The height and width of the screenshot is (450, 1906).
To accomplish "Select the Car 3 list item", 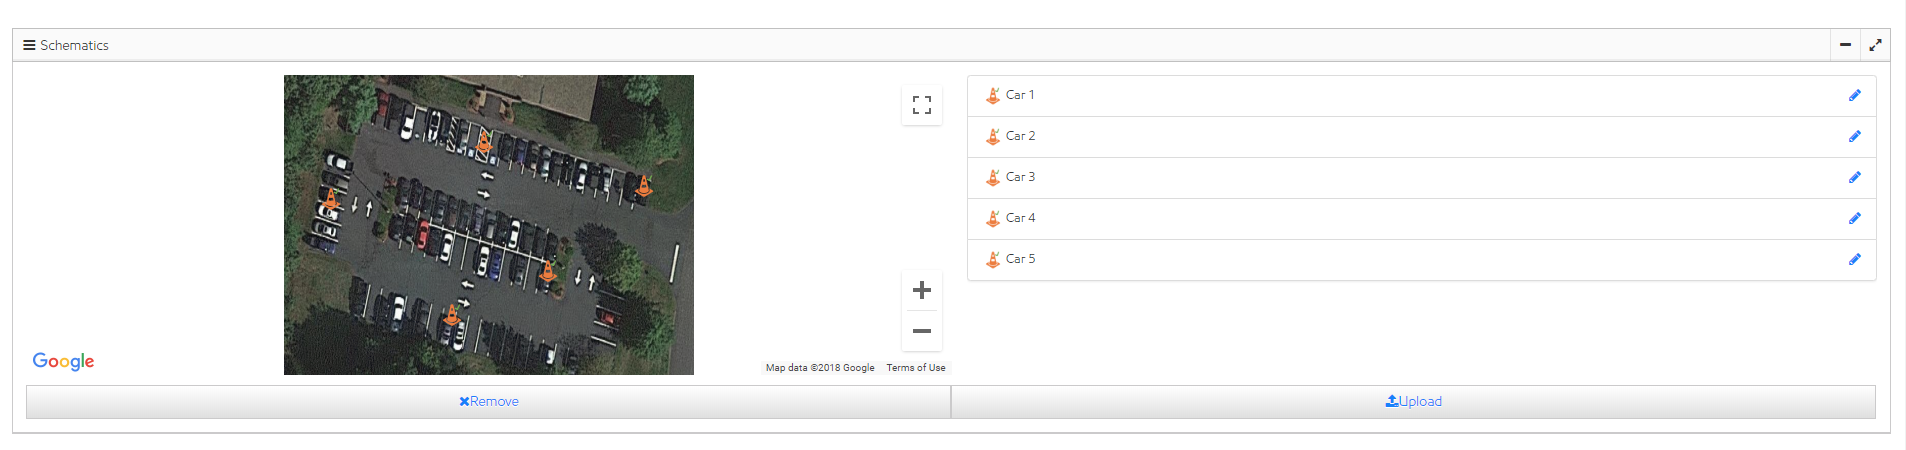I will pyautogui.click(x=1020, y=177).
